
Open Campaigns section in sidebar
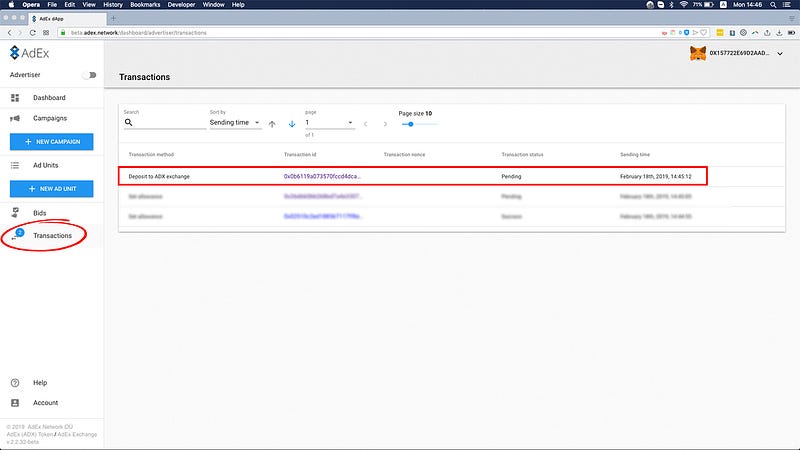pyautogui.click(x=50, y=118)
